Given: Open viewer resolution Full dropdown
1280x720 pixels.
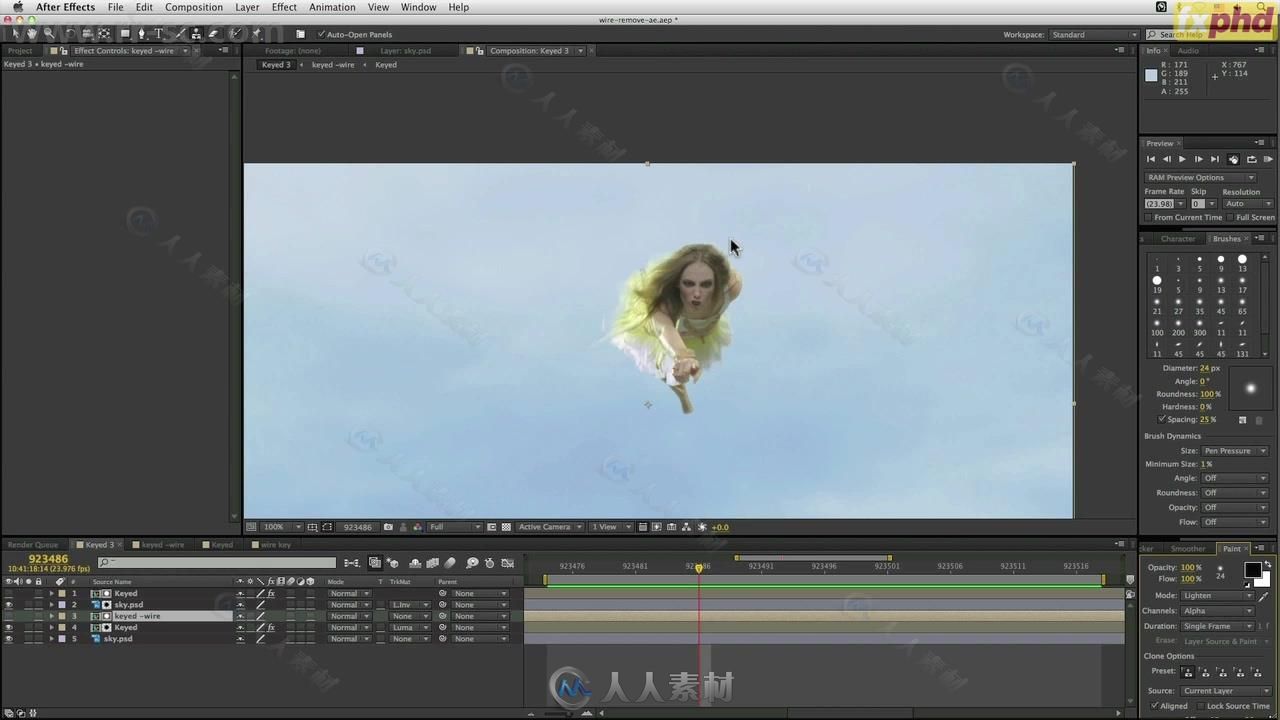Looking at the screenshot, I should click(x=455, y=527).
